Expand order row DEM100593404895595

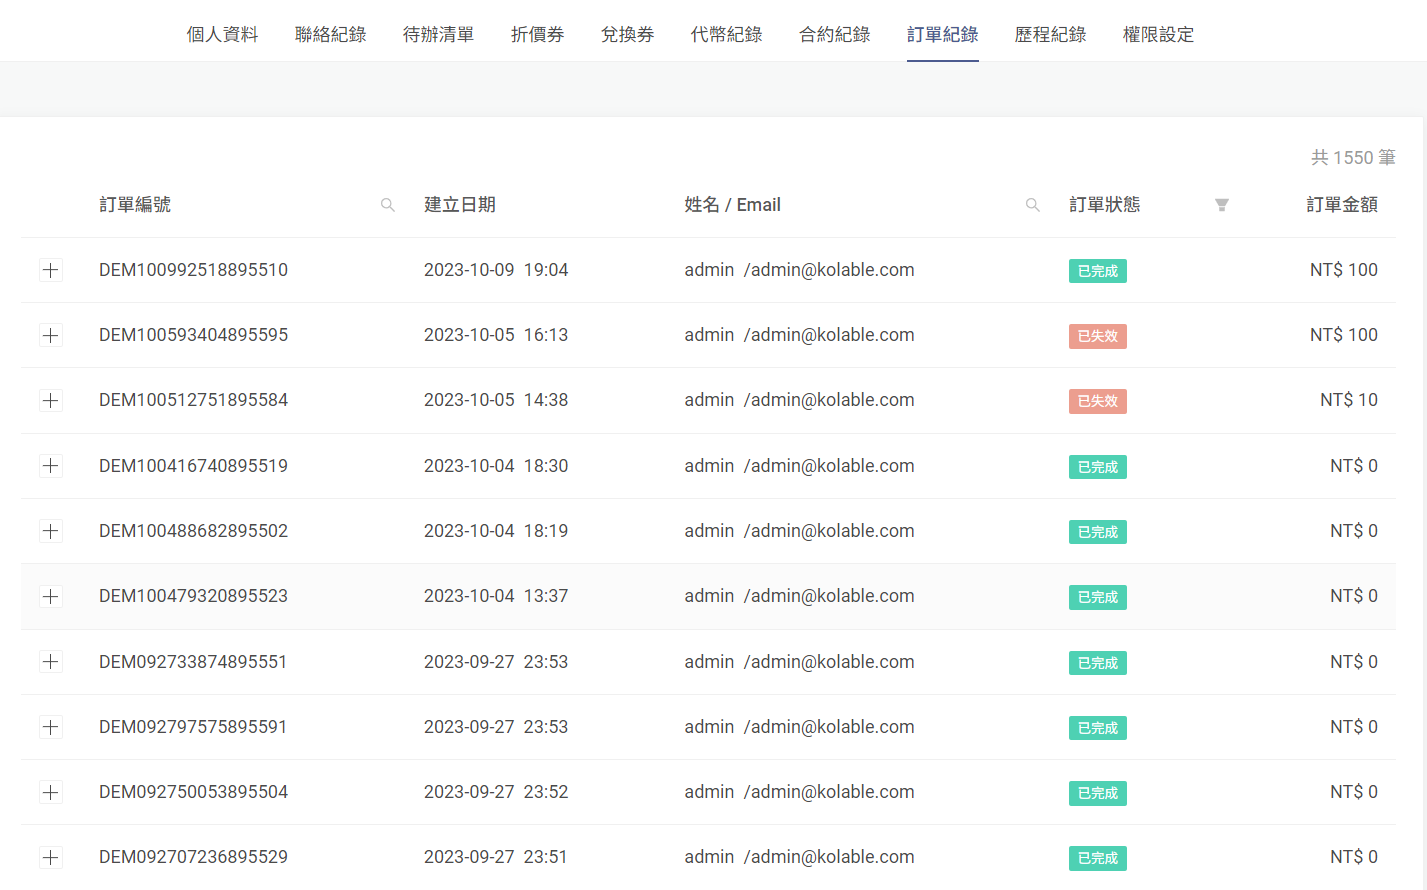tap(51, 335)
